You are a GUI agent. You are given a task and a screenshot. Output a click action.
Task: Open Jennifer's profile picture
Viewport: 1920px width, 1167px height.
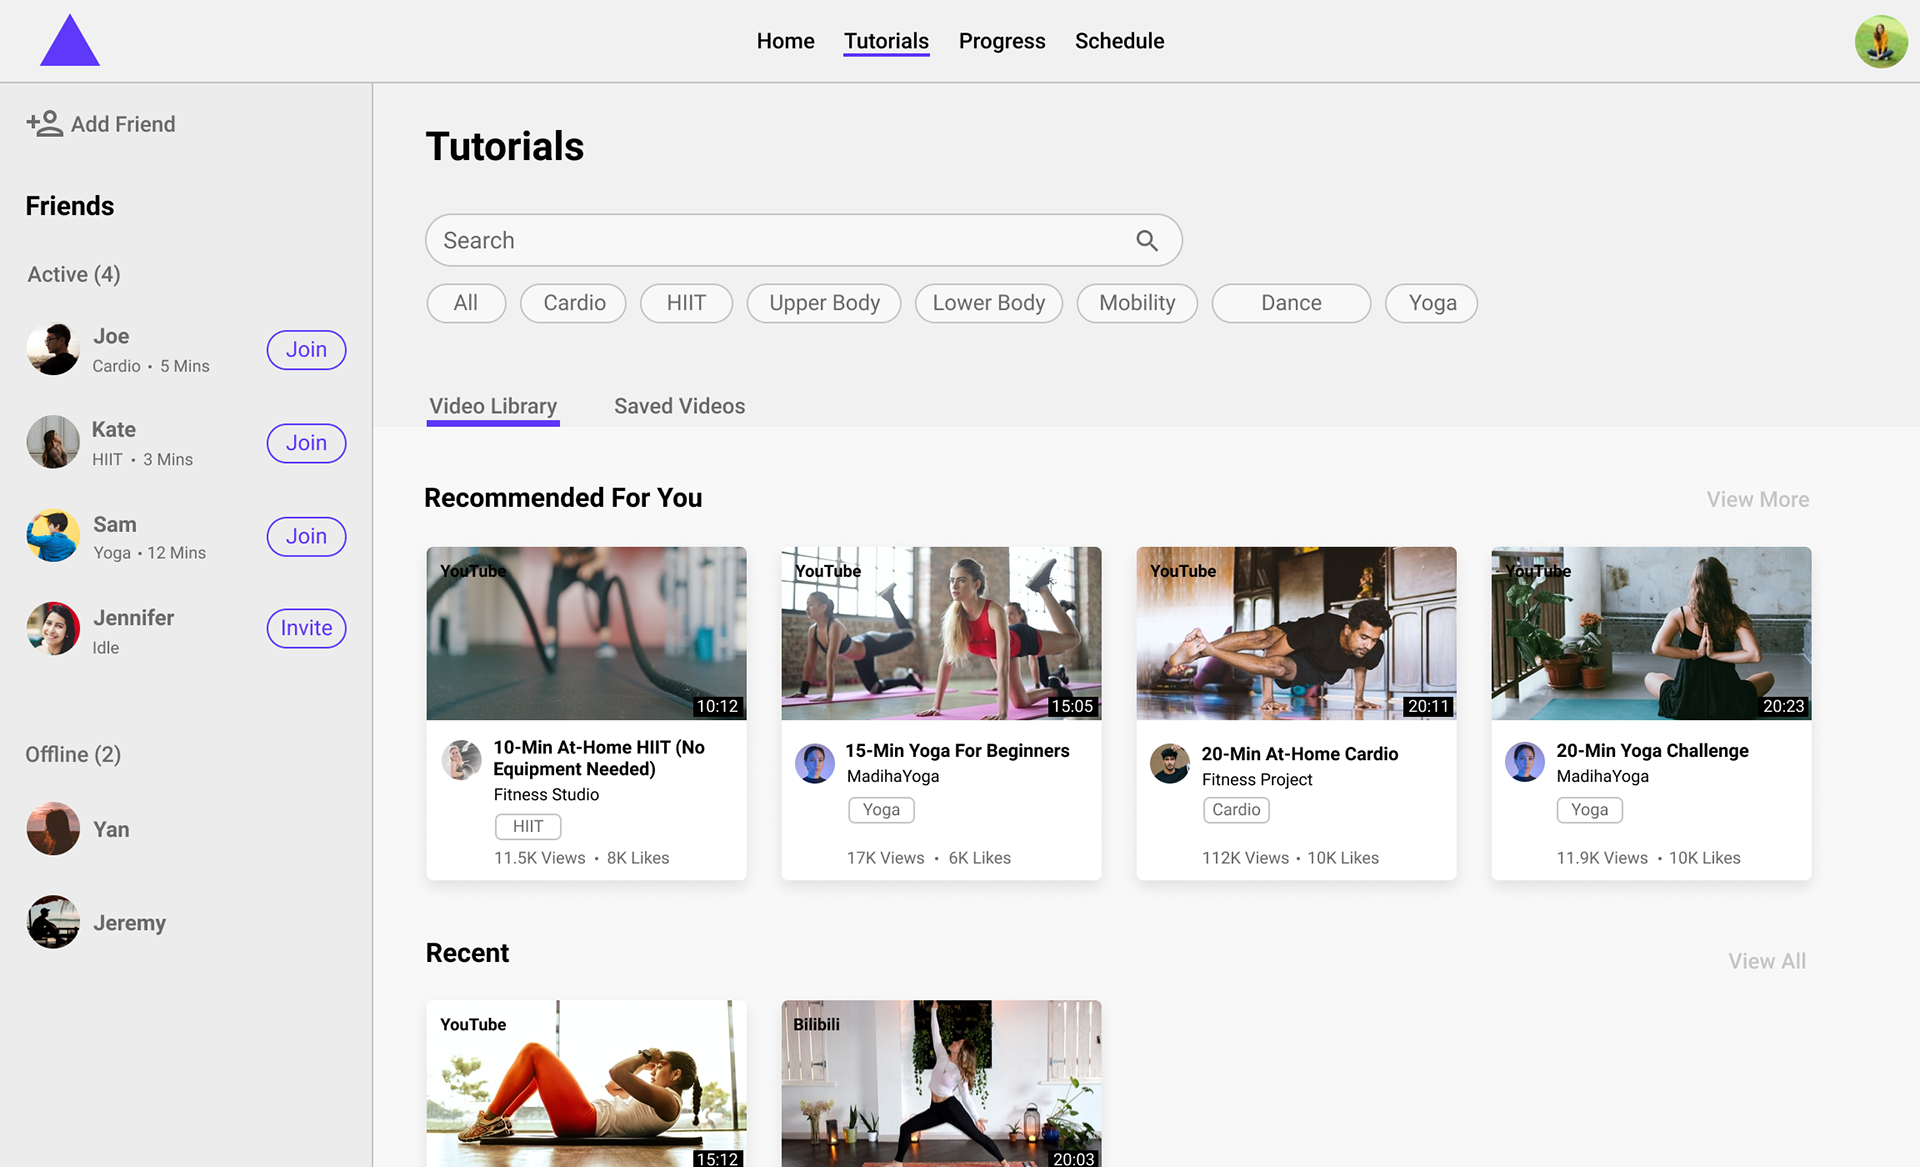coord(53,628)
